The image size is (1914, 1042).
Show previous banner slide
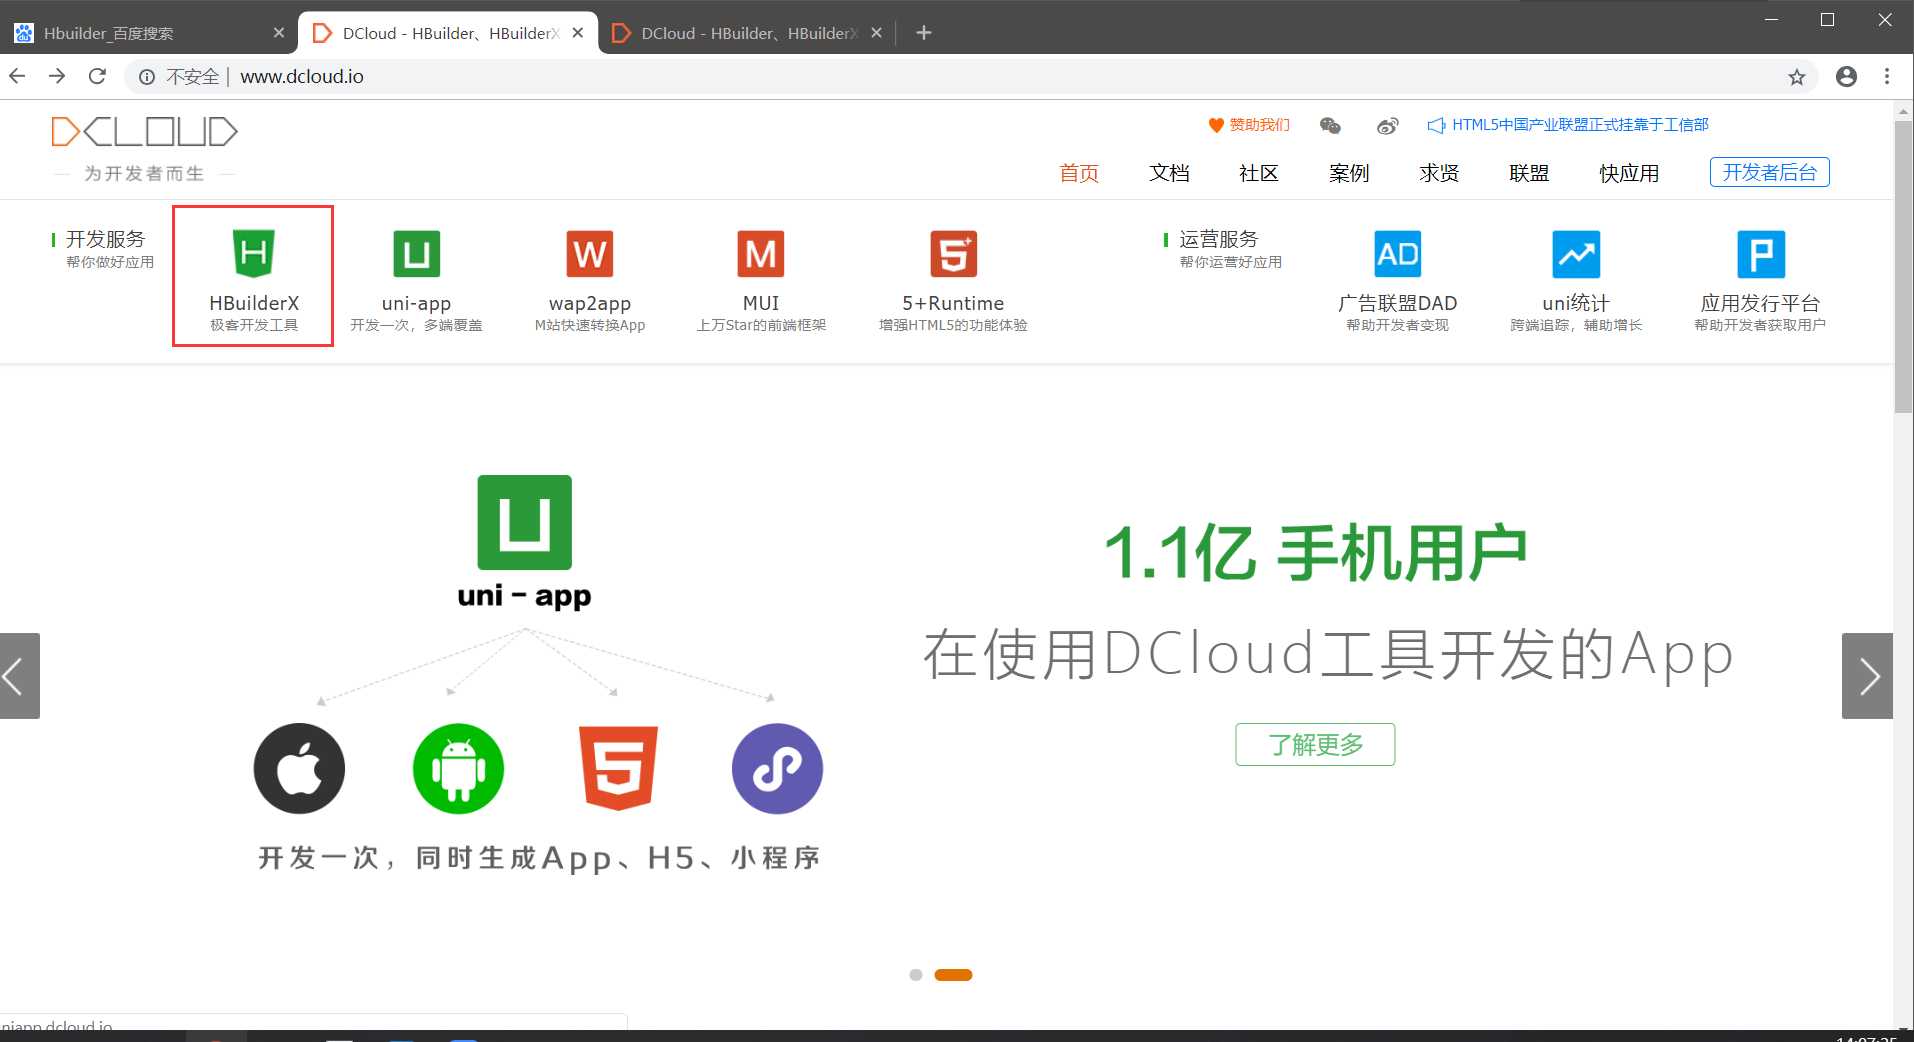[x=19, y=676]
